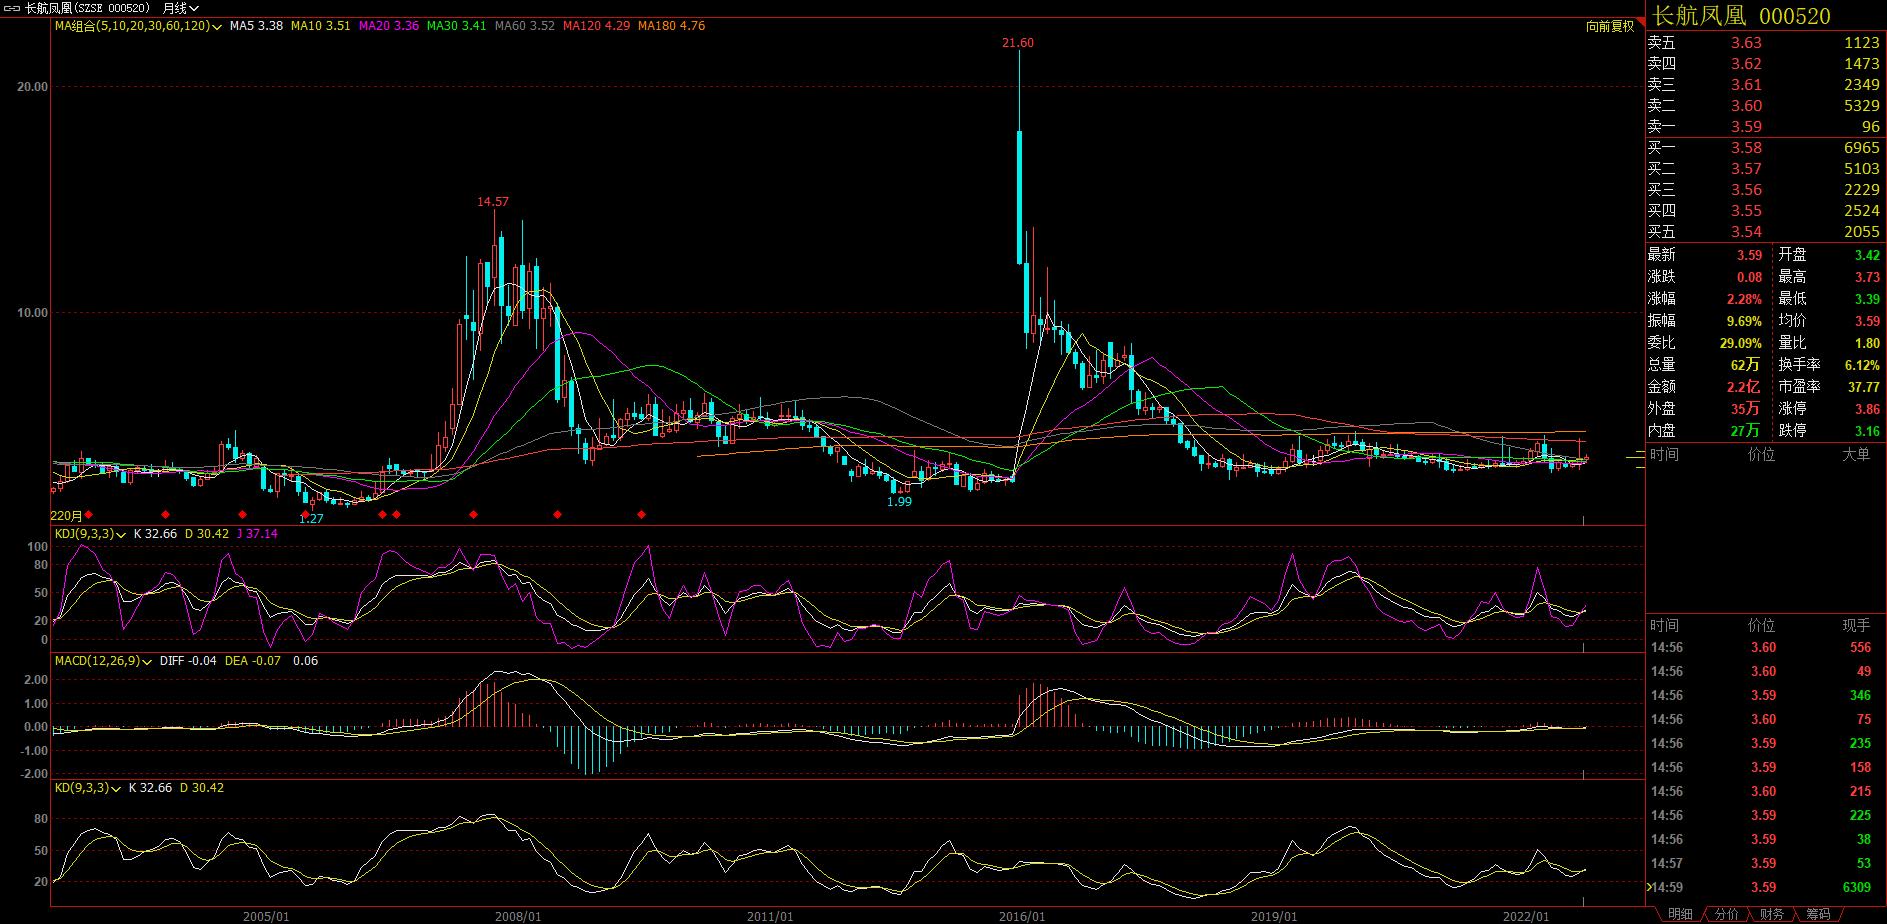Click the 14.57 high price marker
Screen dimensions: 1887x924
[493, 202]
